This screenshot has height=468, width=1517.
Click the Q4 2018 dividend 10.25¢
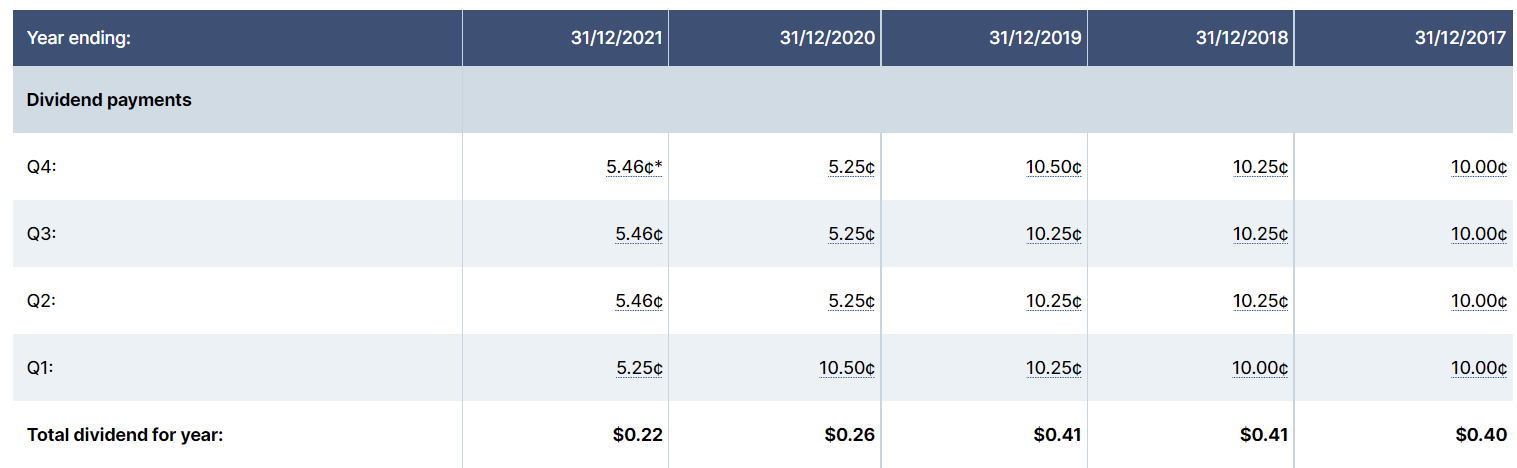(1260, 168)
